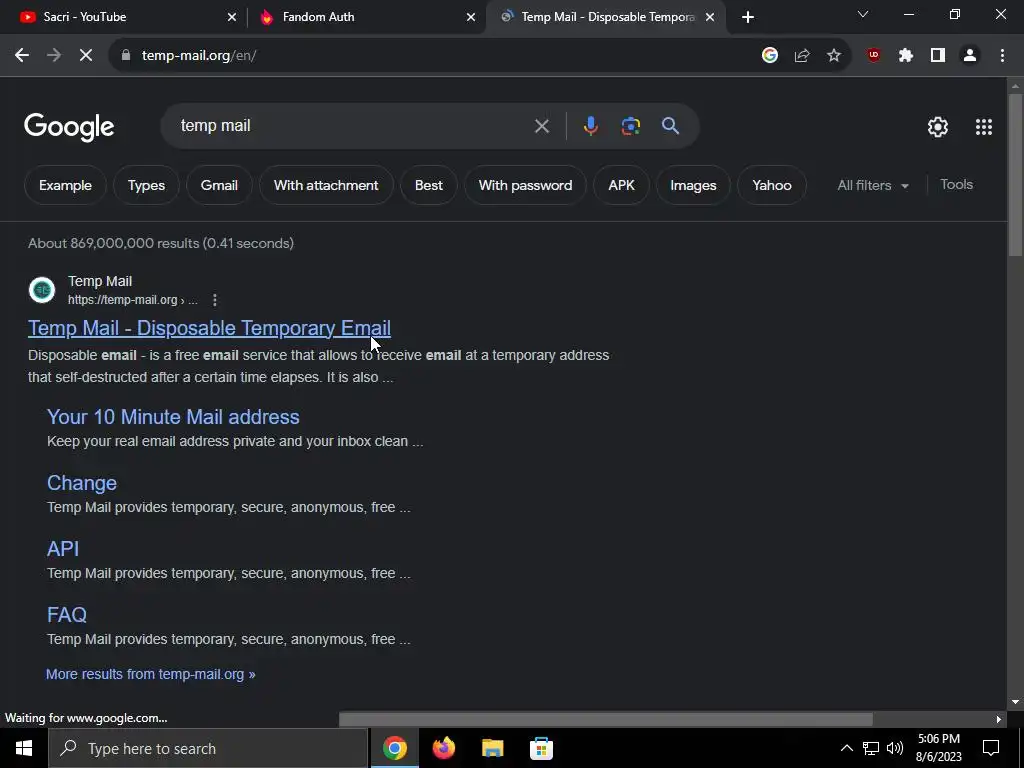Screen dimensions: 1024x768
Task: Submit search with magnifying glass
Action: click(x=671, y=126)
